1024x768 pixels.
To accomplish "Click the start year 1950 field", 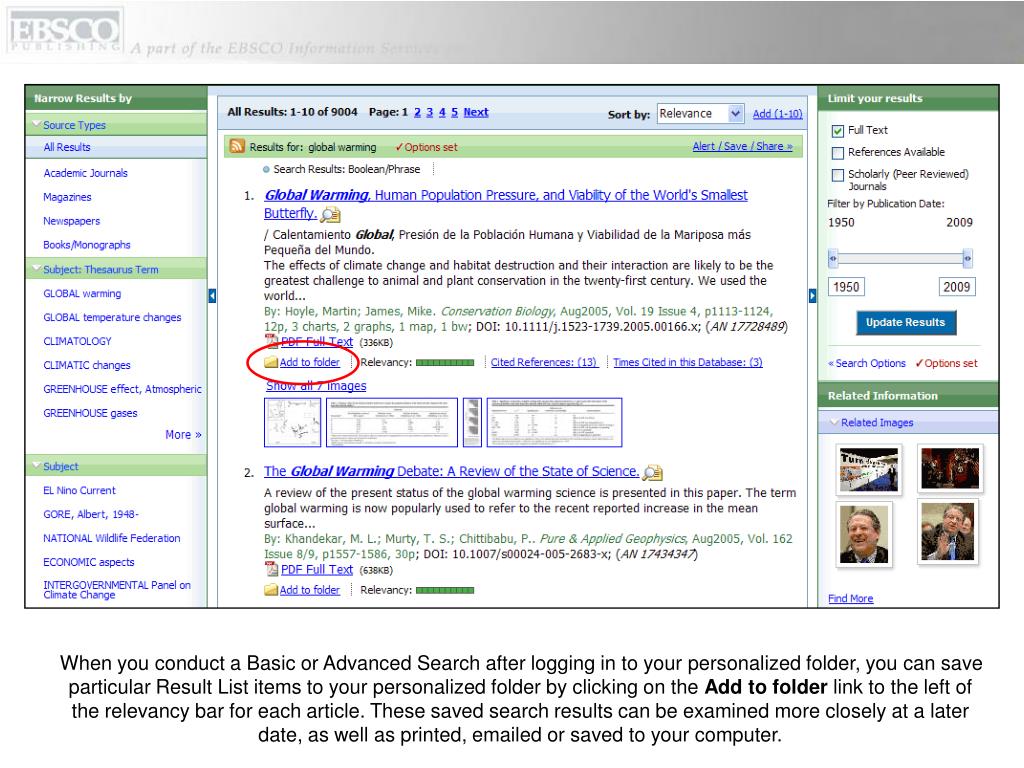I will pos(846,287).
